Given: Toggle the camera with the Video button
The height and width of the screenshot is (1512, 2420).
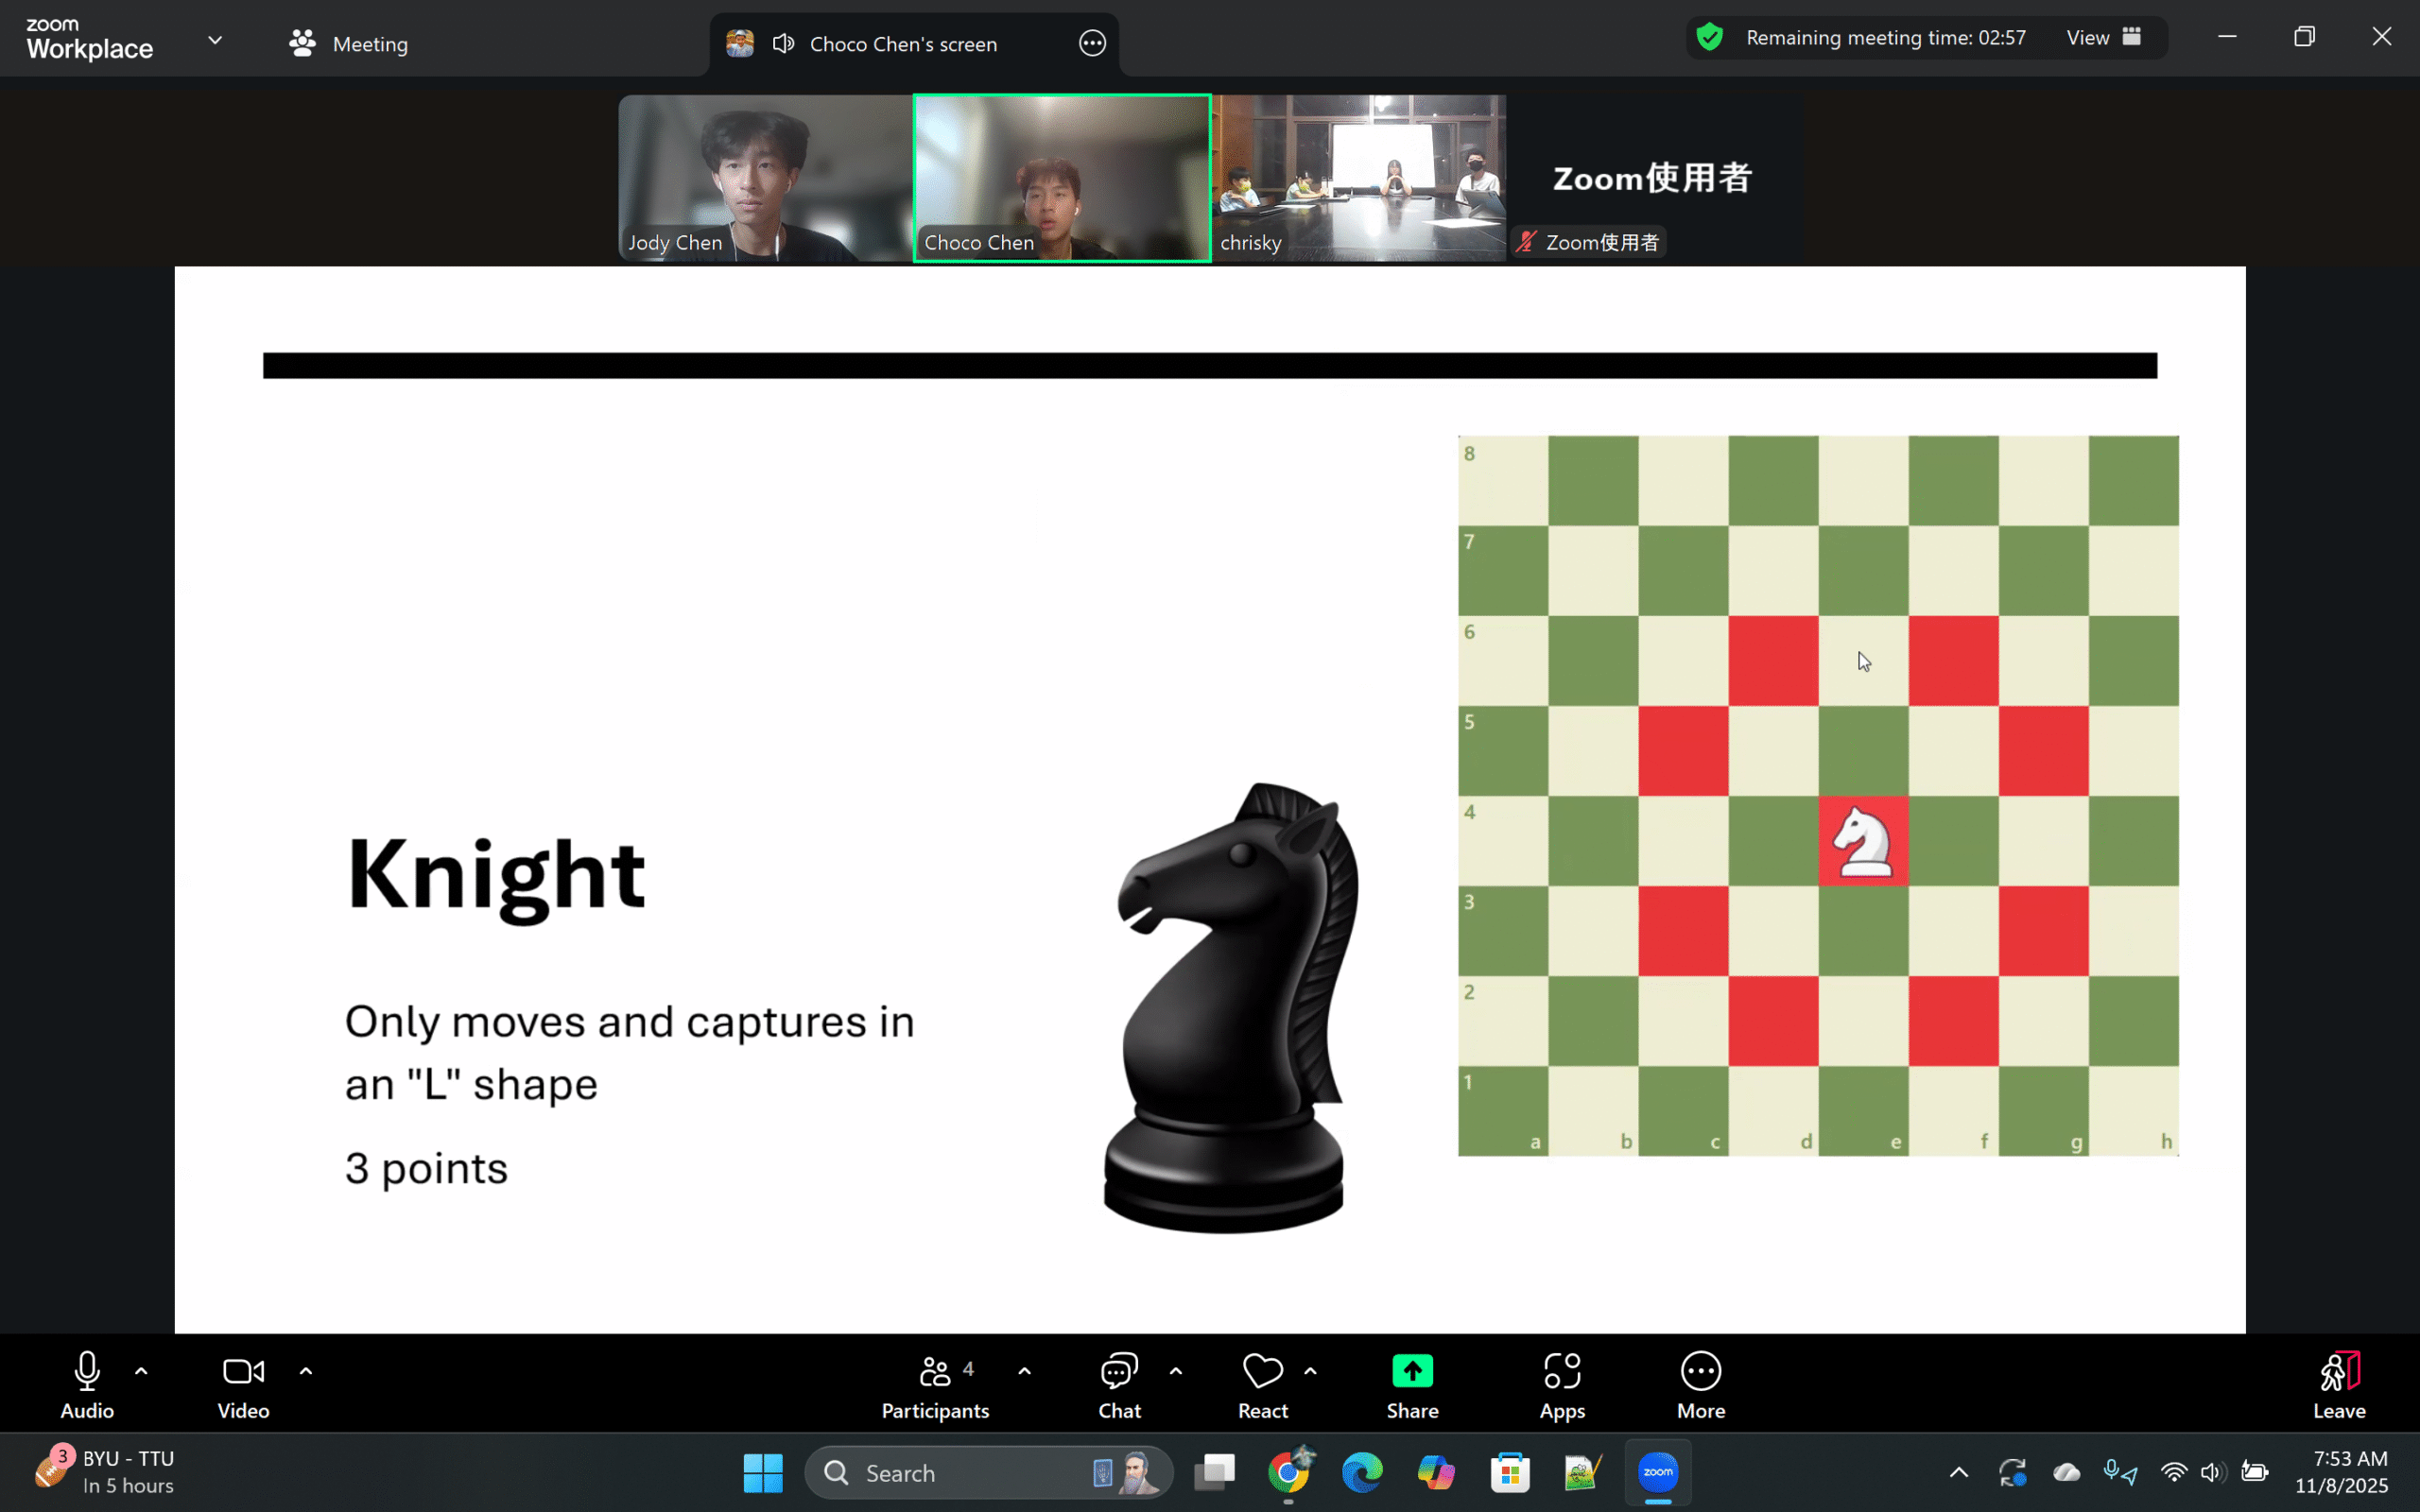Looking at the screenshot, I should coord(243,1384).
